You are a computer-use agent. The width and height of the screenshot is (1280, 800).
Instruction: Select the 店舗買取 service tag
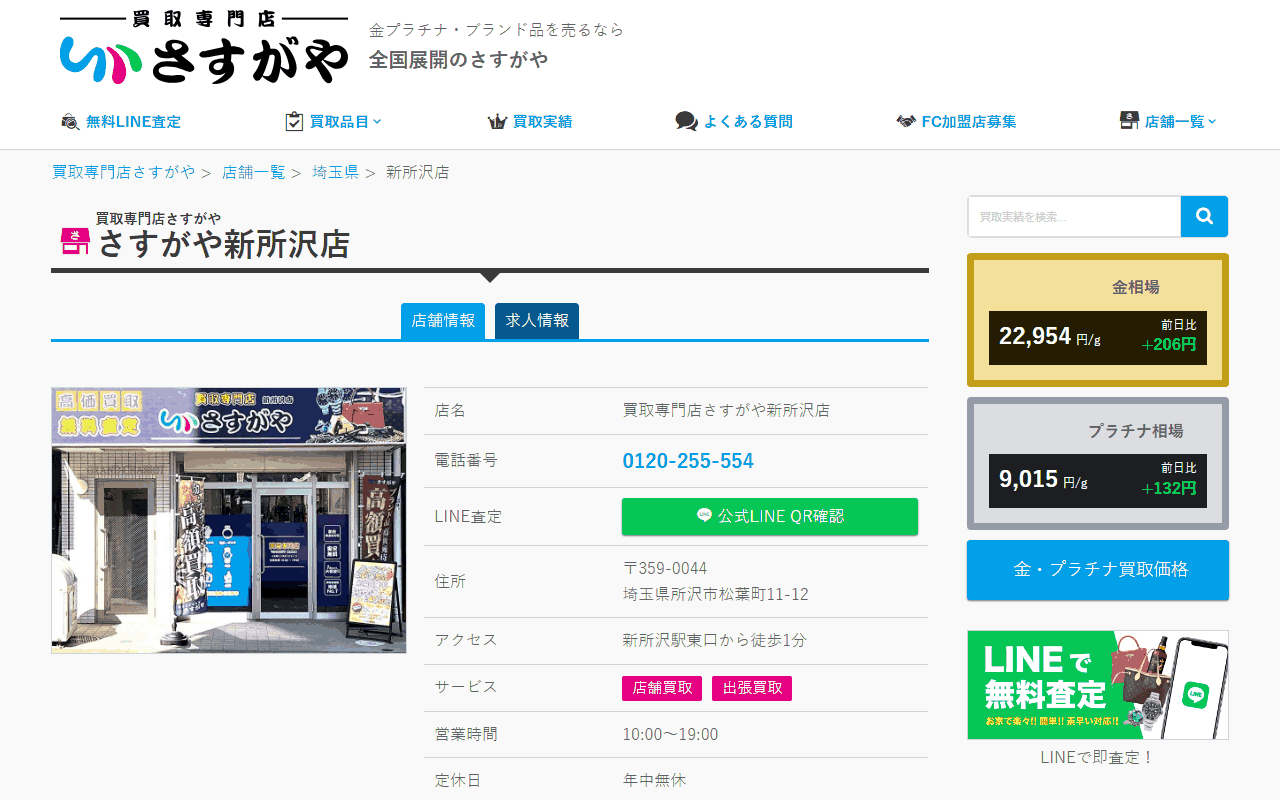point(662,688)
